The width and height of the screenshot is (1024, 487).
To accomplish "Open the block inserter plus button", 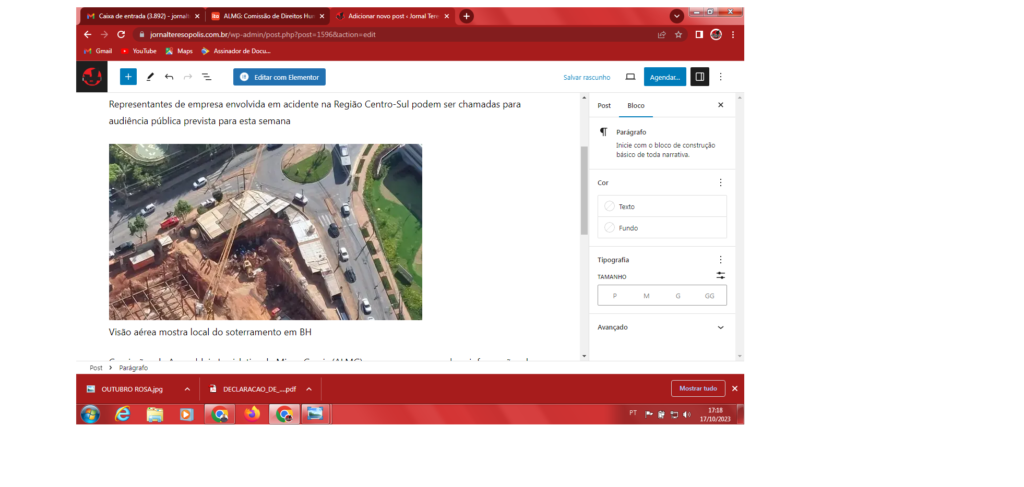I will click(x=128, y=77).
